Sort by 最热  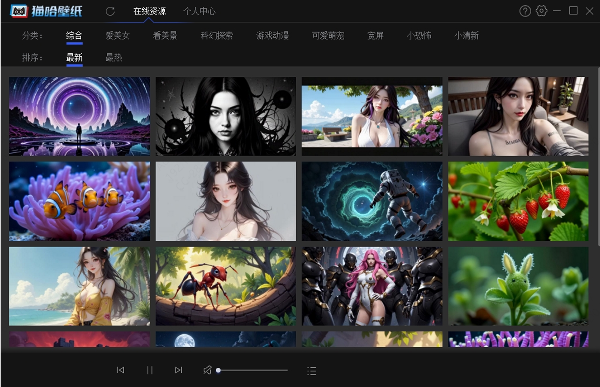(x=114, y=57)
